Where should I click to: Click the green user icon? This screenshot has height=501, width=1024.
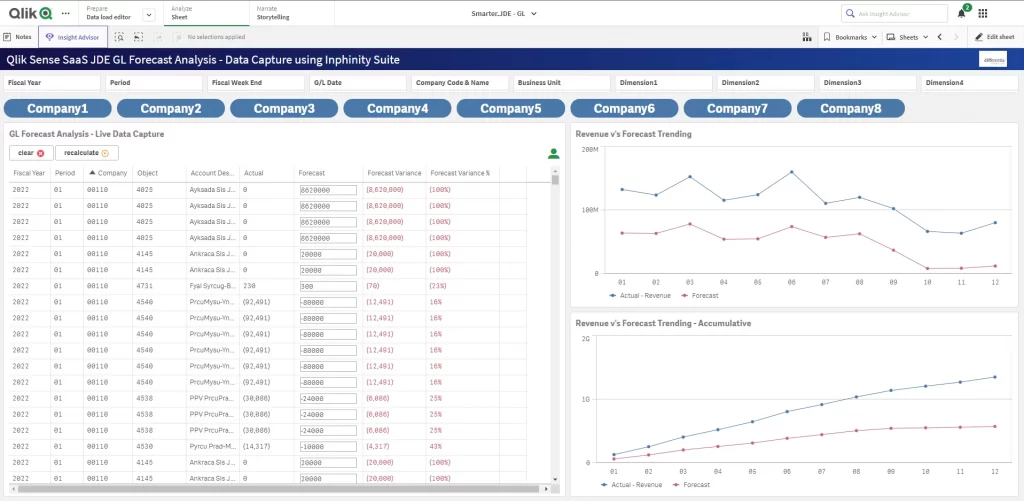pyautogui.click(x=554, y=154)
